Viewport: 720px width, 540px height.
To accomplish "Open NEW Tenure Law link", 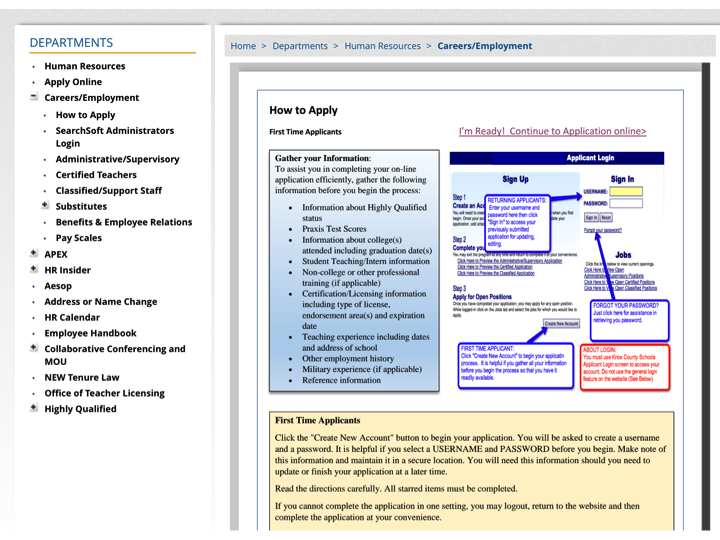I will [82, 377].
